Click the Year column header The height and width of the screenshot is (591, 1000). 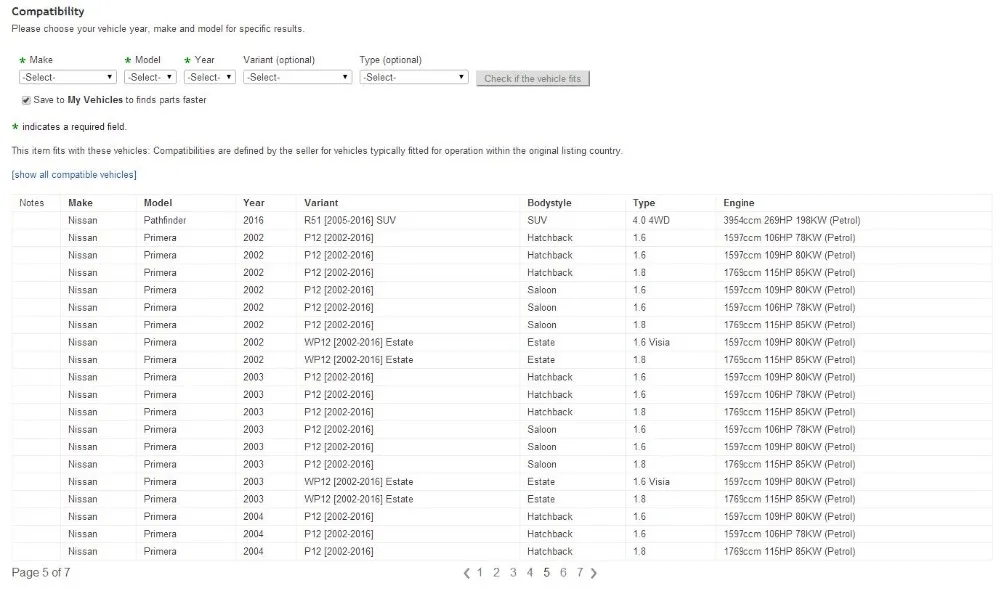[254, 203]
